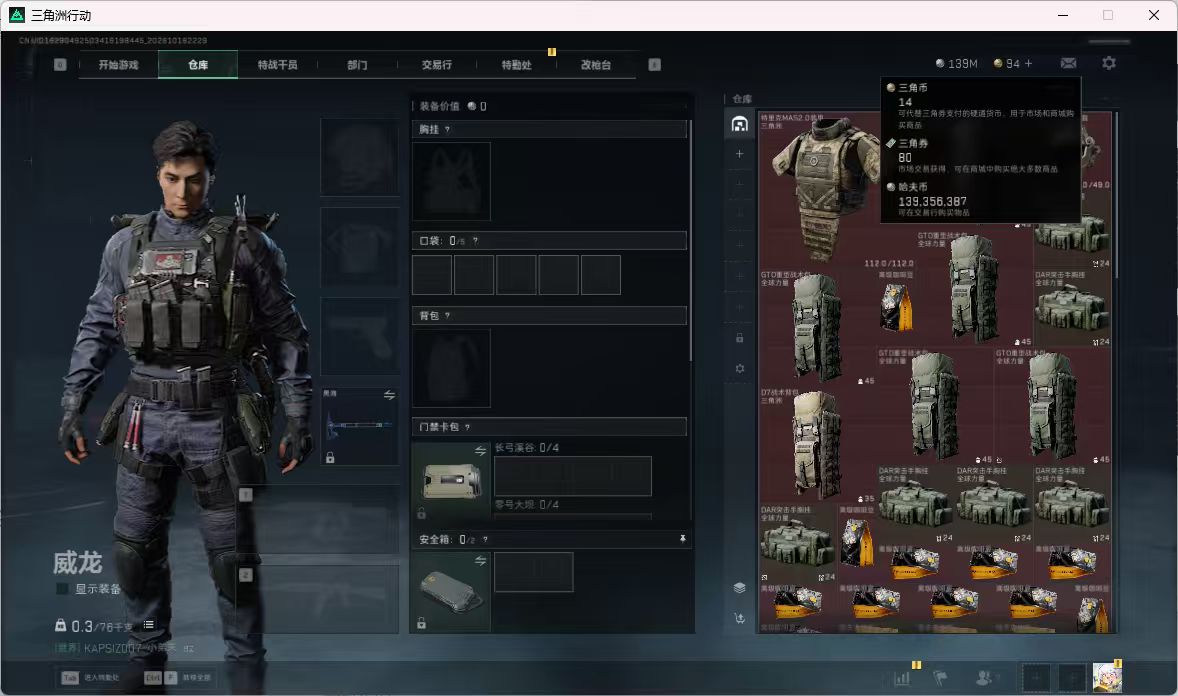Click the 胸挂 help question mark
Image resolution: width=1178 pixels, height=696 pixels.
pyautogui.click(x=448, y=129)
